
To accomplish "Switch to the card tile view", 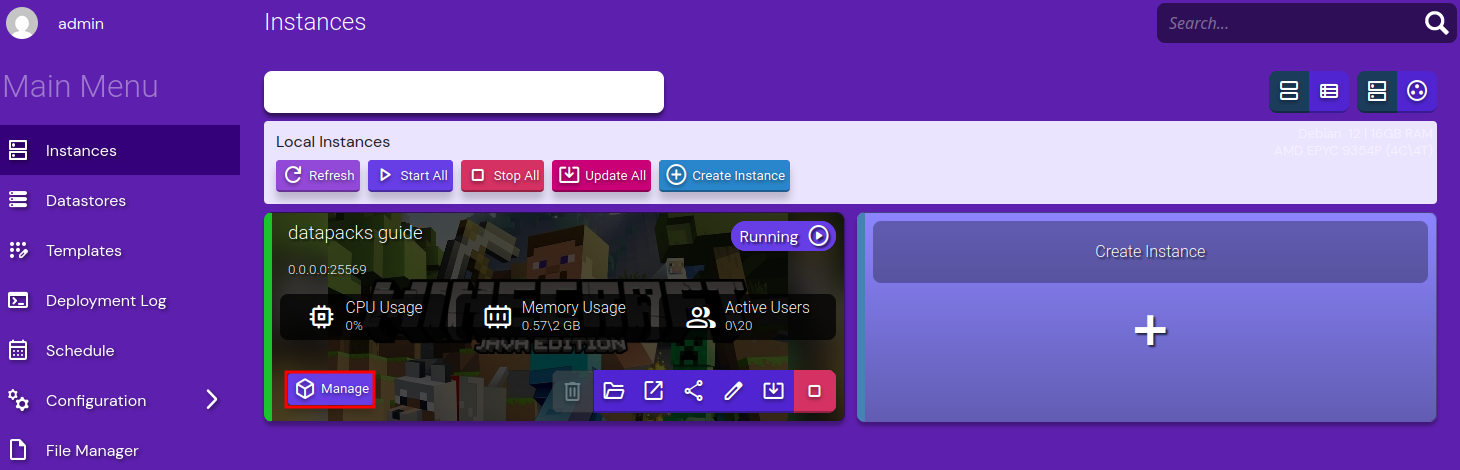I will [x=1289, y=91].
